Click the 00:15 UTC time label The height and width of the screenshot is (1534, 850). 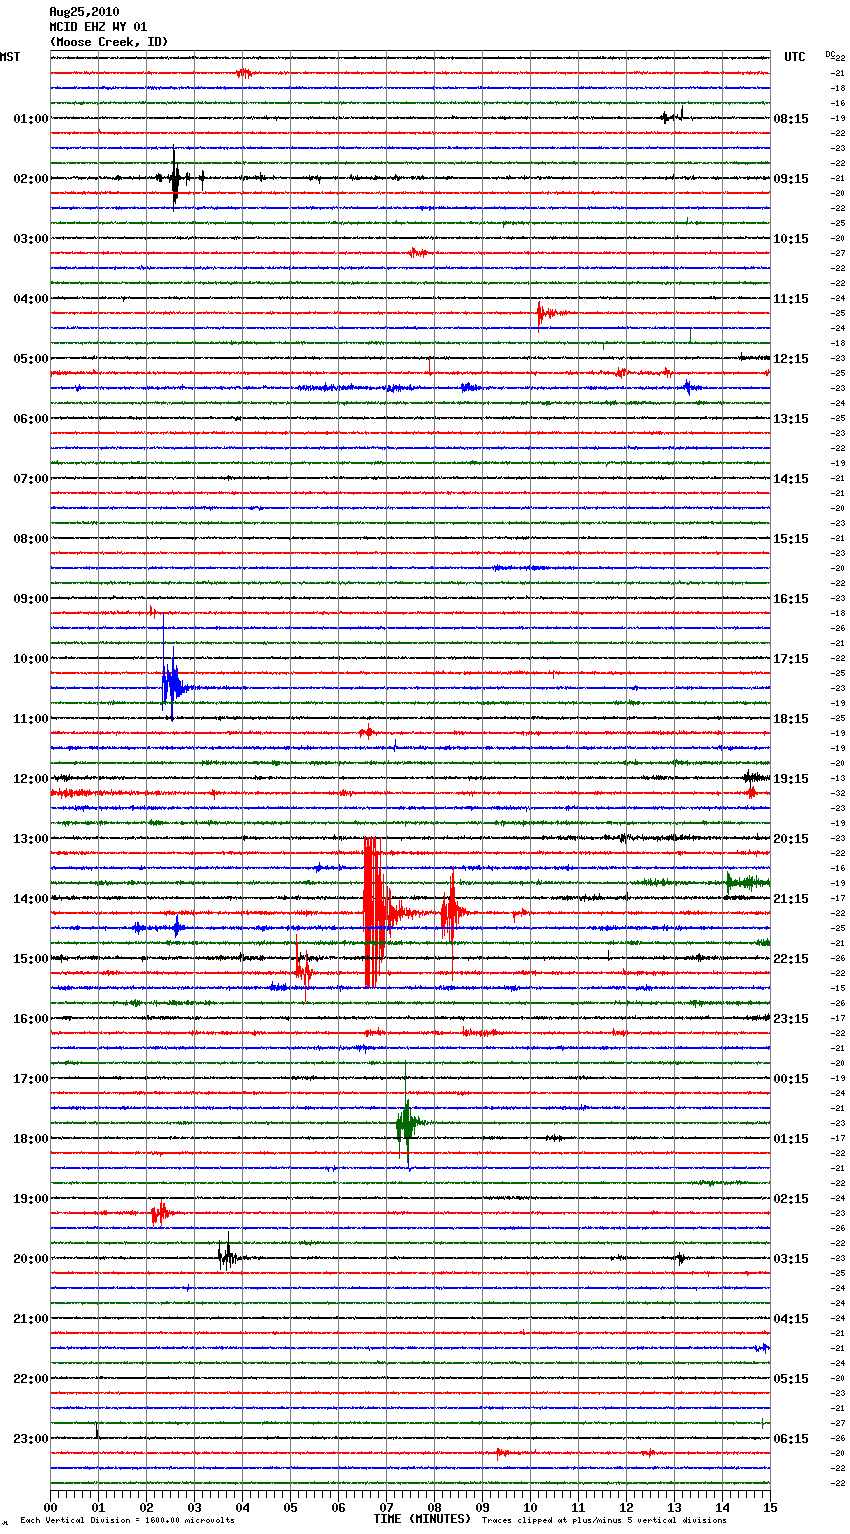(x=791, y=1079)
